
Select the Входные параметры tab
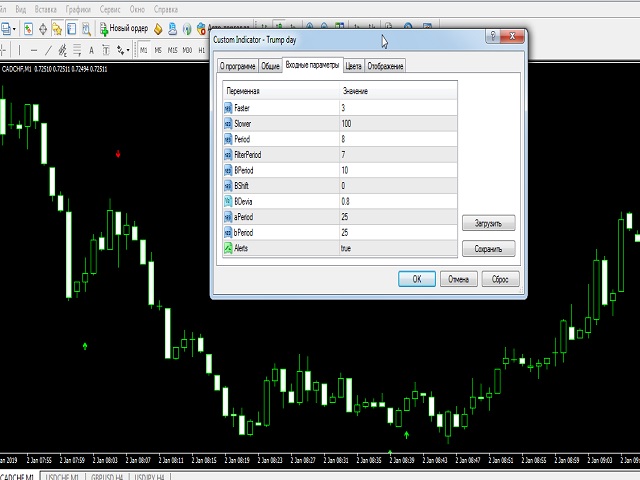click(x=312, y=65)
